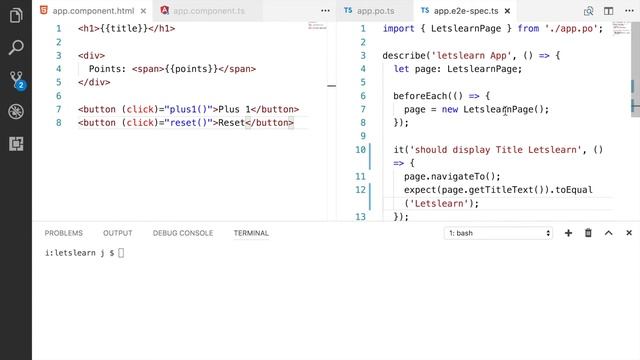Open the Search view in activity bar
The width and height of the screenshot is (640, 360).
[x=16, y=47]
